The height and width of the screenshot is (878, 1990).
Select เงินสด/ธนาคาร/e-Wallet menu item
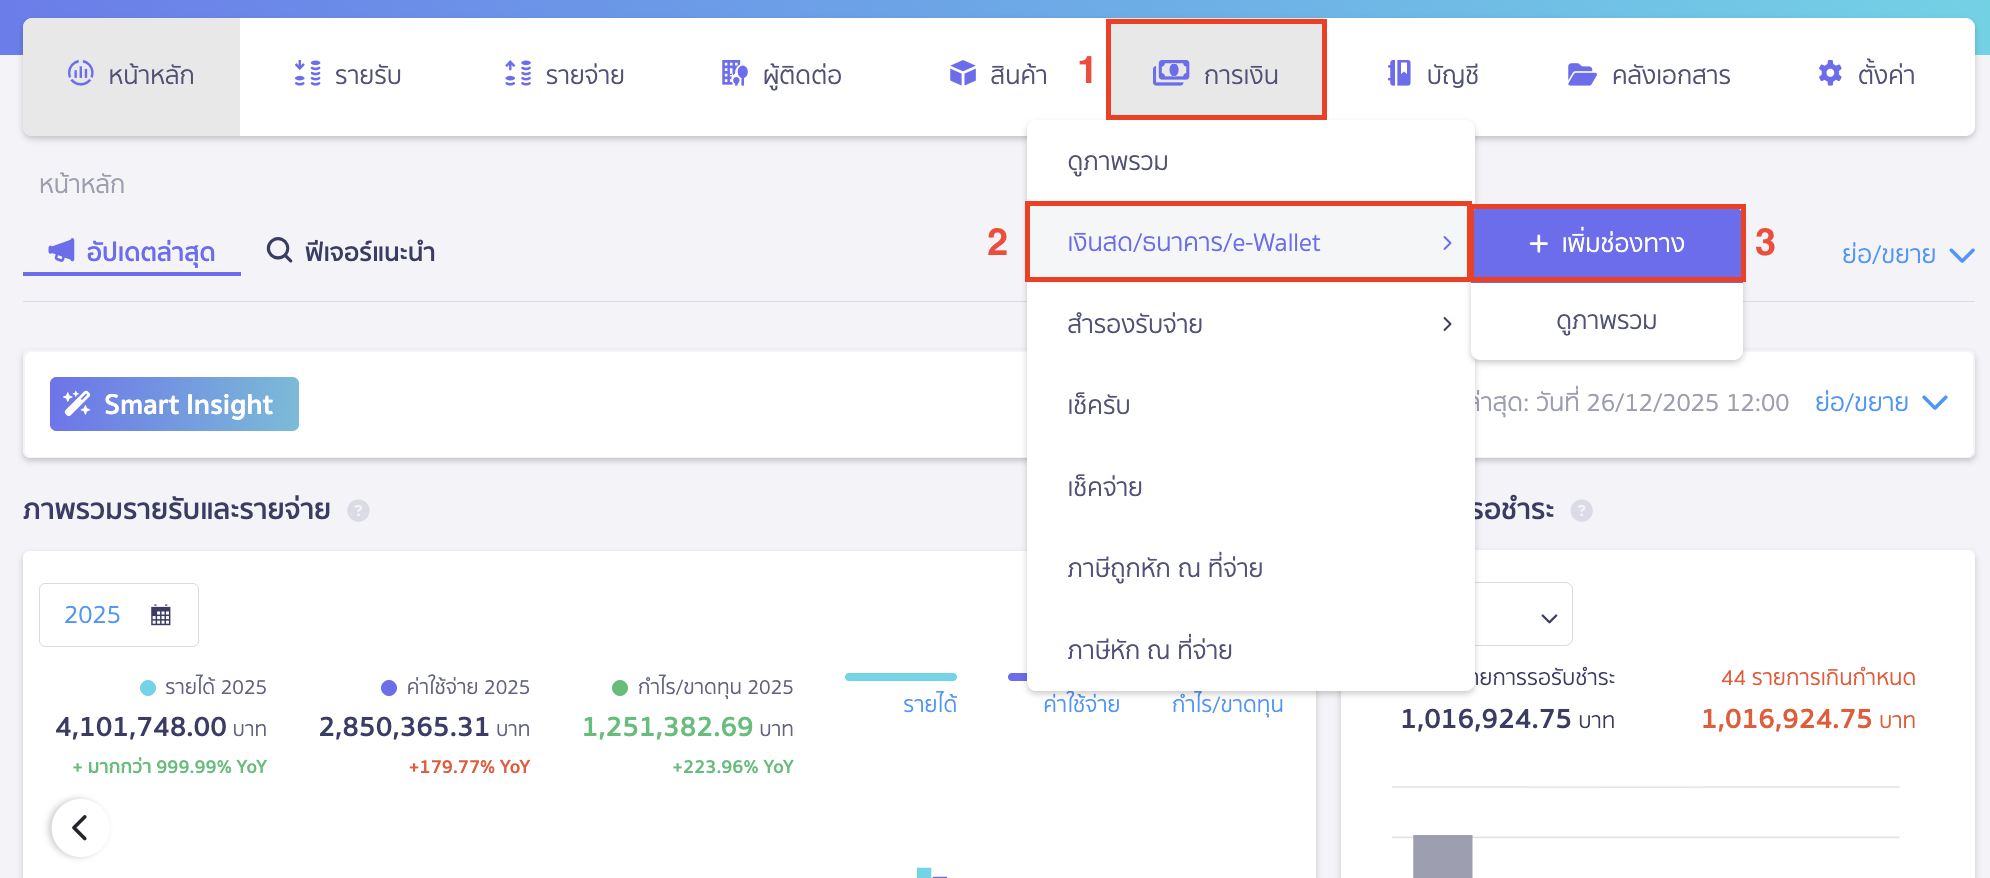[1248, 243]
